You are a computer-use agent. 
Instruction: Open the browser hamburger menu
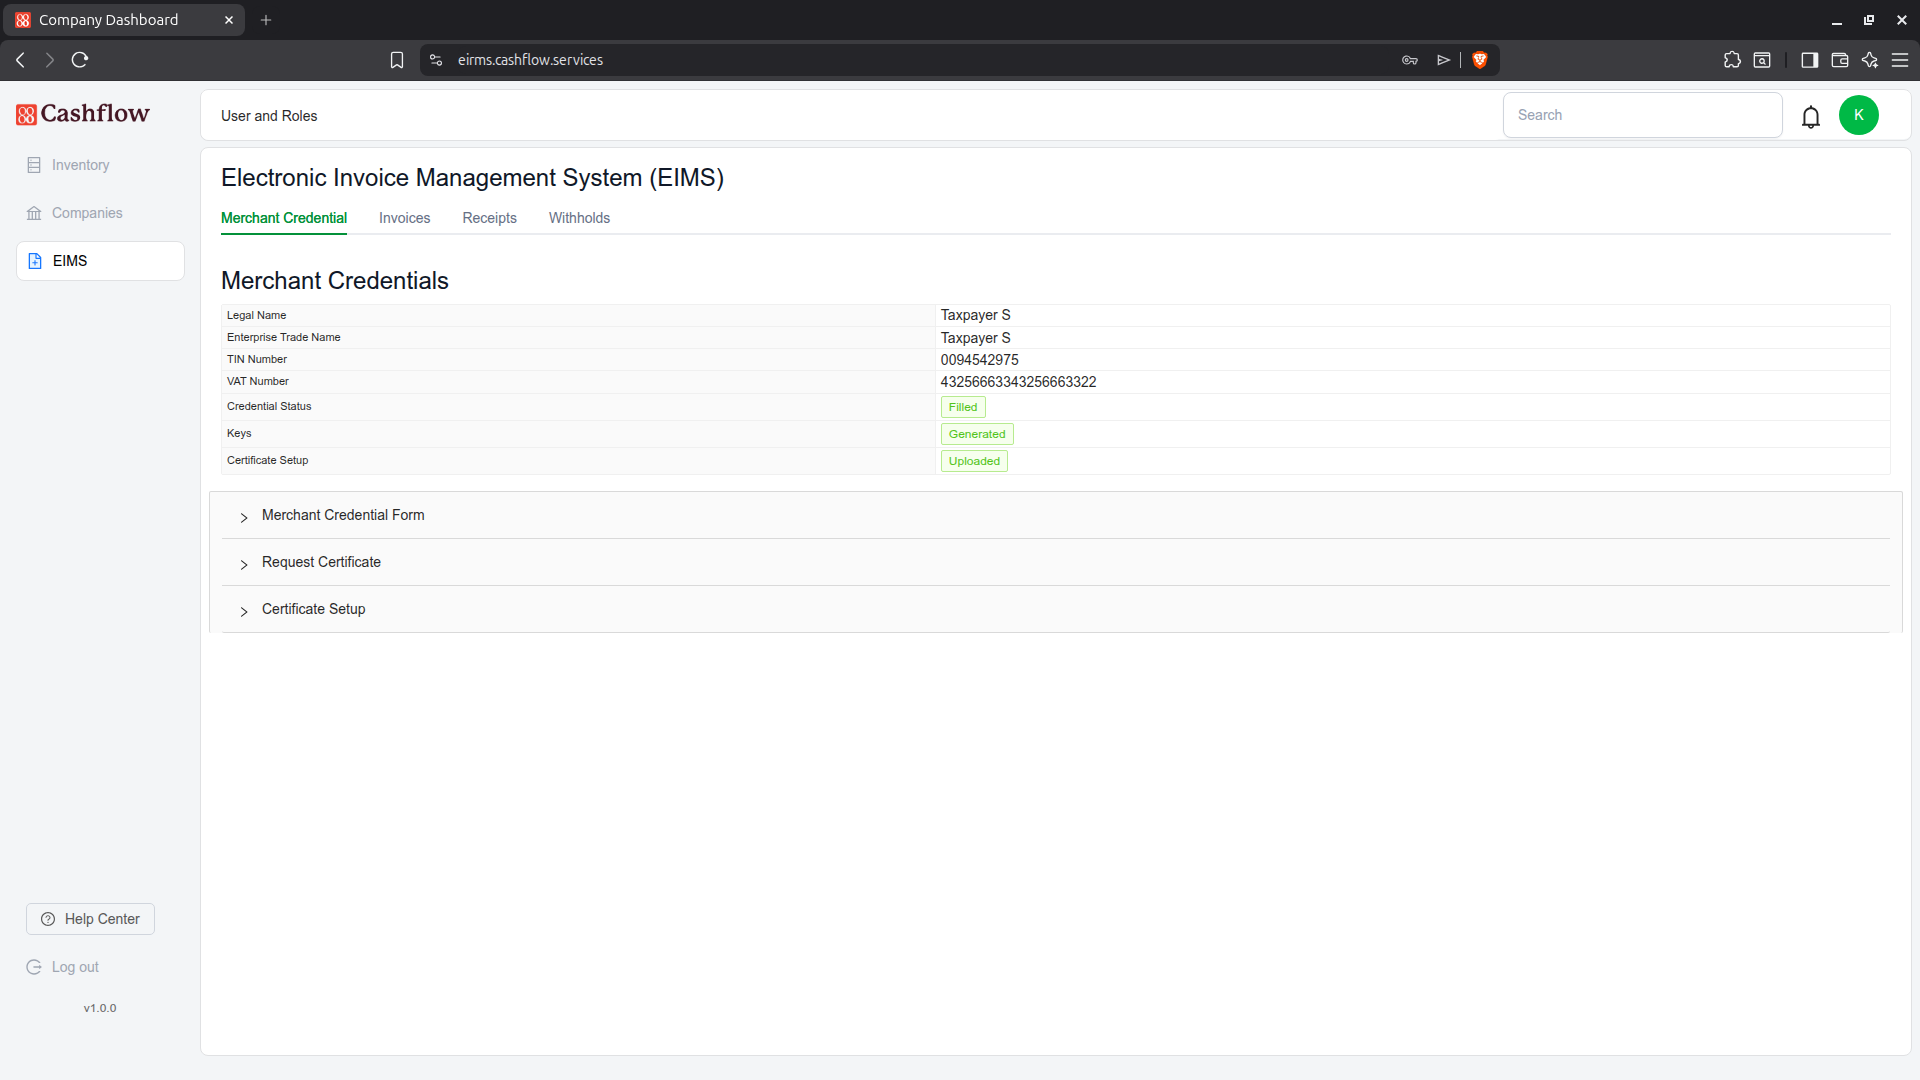tap(1900, 60)
